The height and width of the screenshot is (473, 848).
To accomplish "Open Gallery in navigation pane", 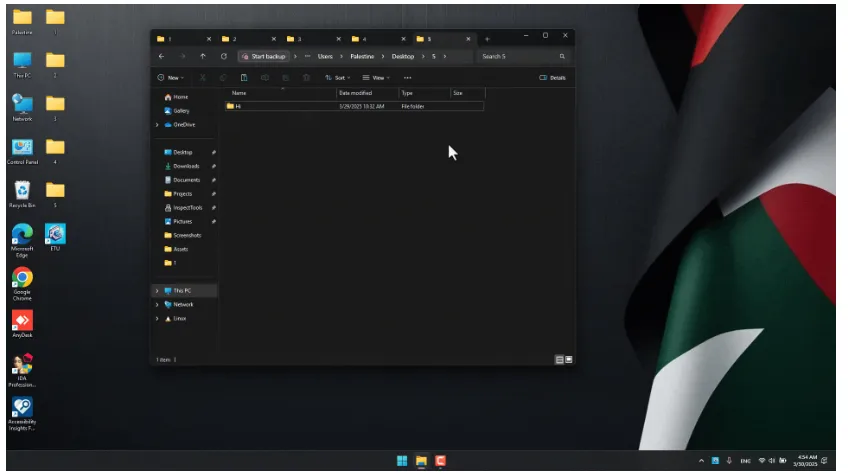I will 177,111.
